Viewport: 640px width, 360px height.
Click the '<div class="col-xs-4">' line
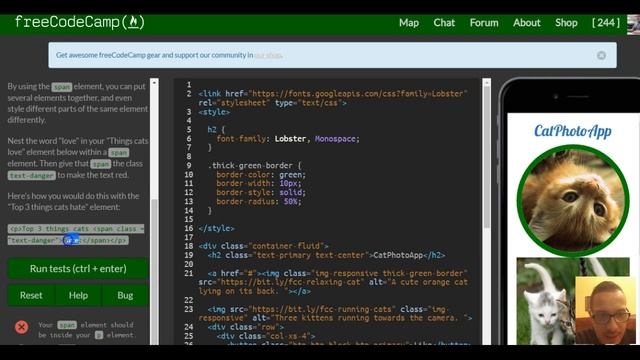pos(266,336)
